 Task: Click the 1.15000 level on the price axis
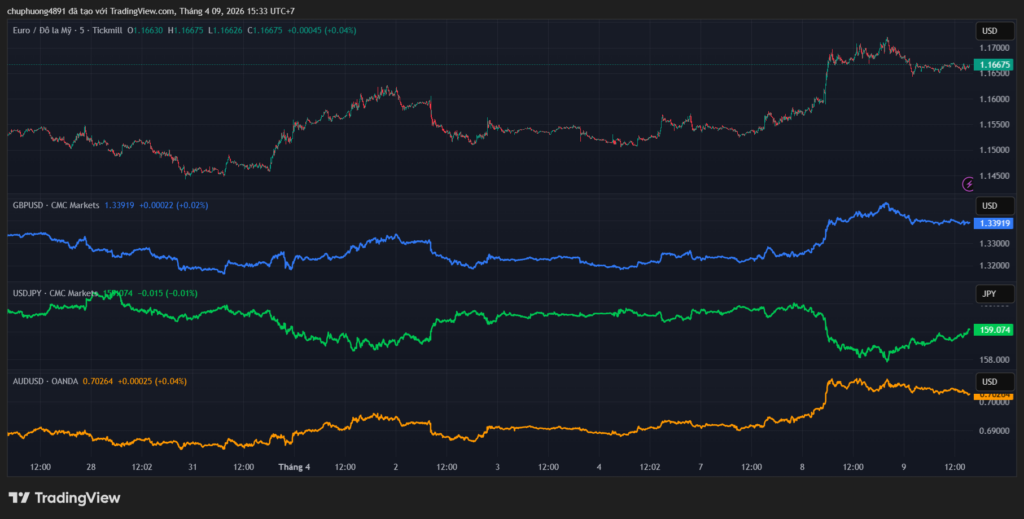(x=995, y=150)
